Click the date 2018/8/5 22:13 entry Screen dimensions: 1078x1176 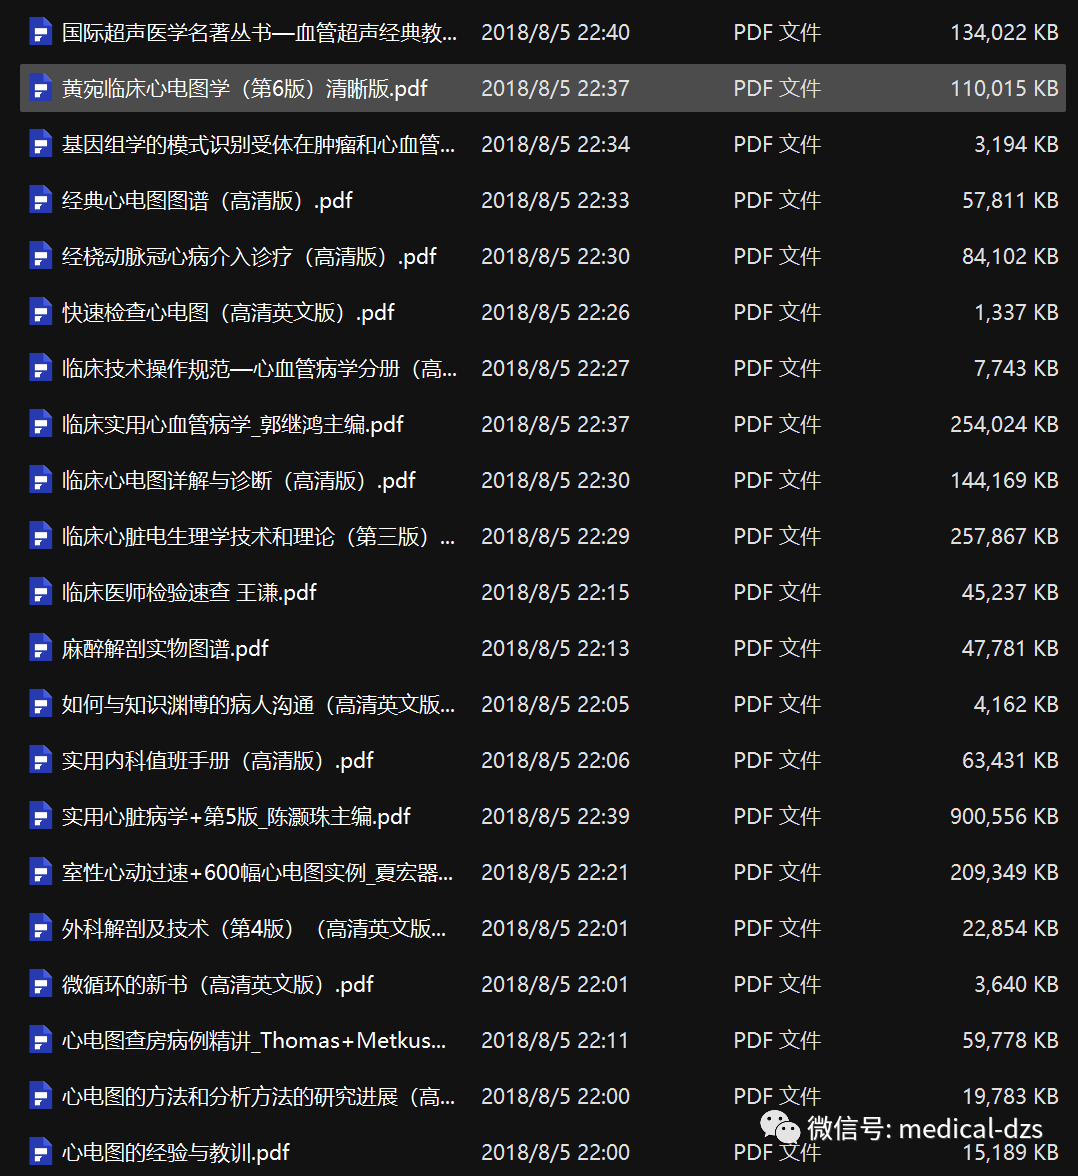point(555,649)
